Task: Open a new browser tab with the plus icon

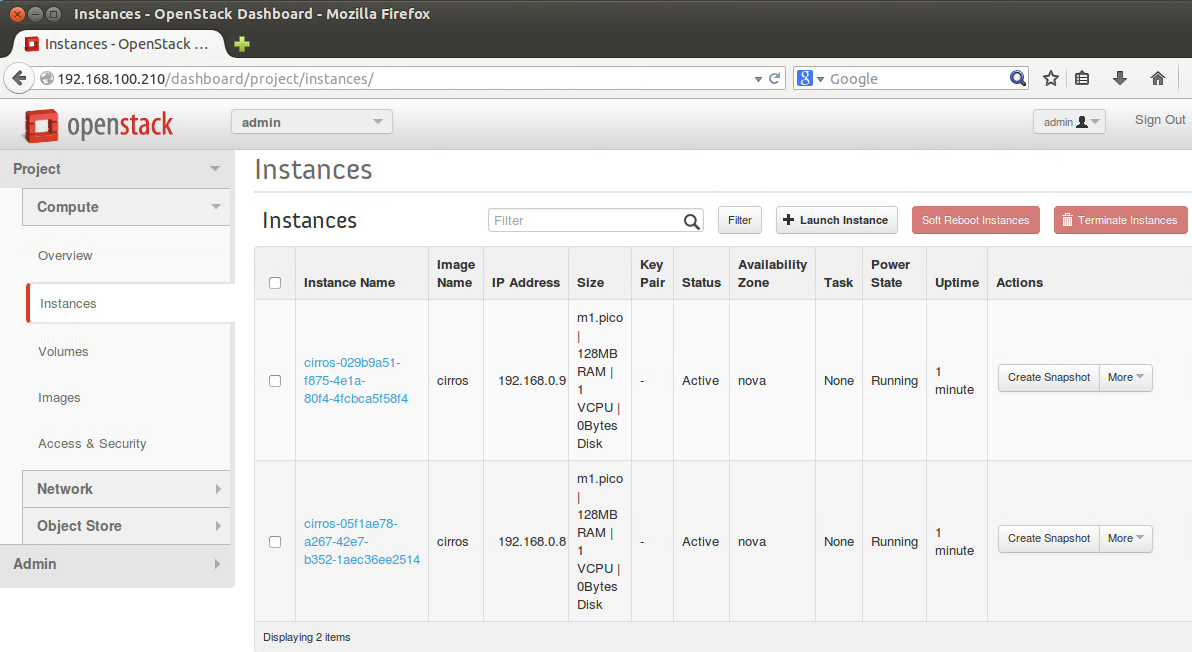Action: [240, 44]
